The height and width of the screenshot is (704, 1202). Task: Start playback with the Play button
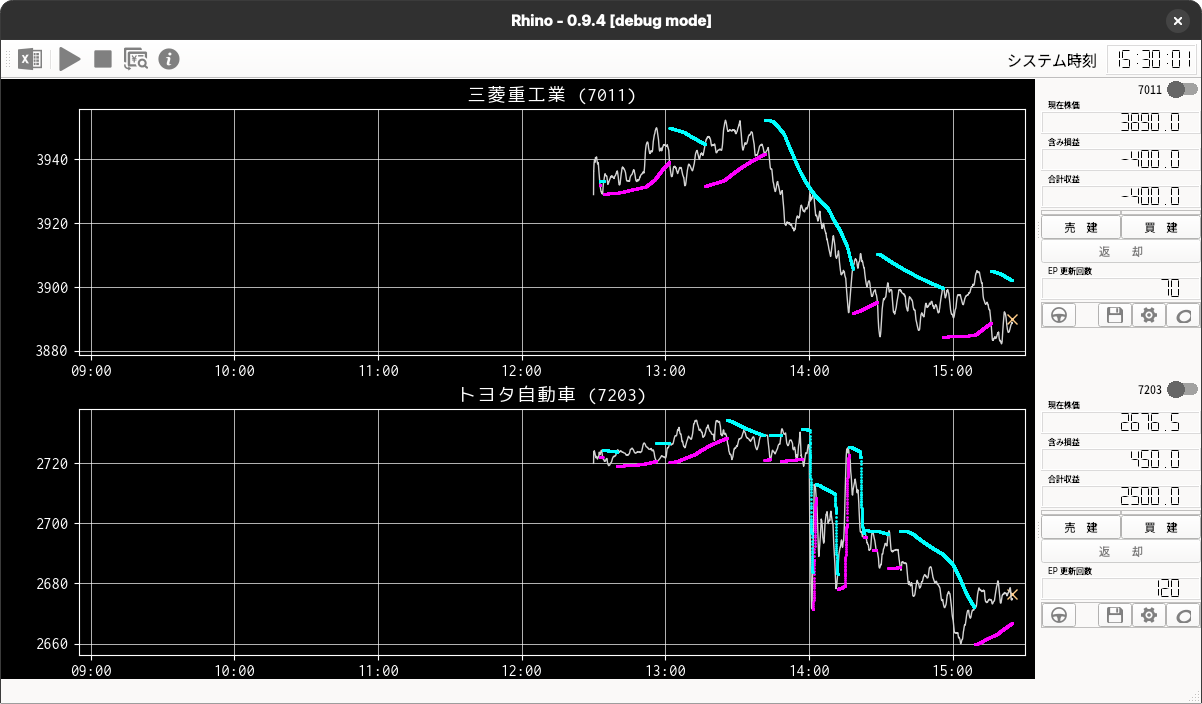click(69, 59)
